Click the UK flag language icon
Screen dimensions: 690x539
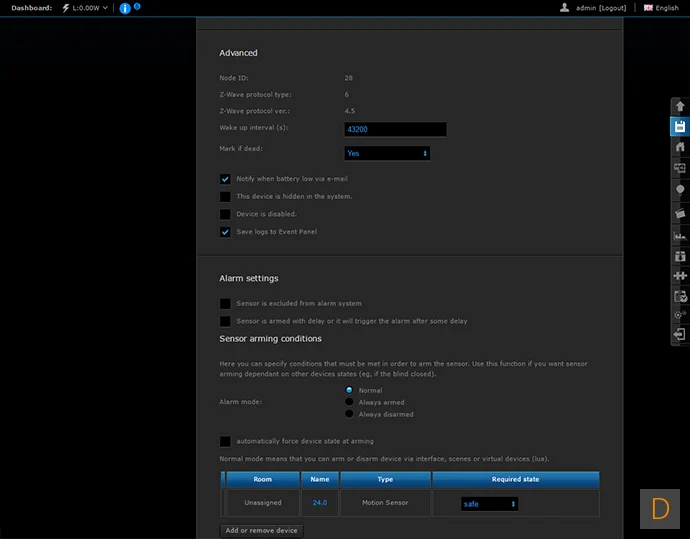(x=648, y=8)
